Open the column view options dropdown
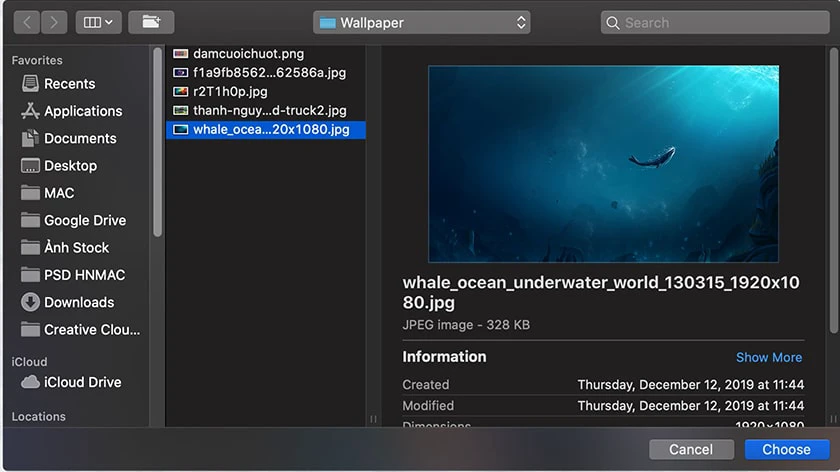The image size is (840, 472). (x=98, y=23)
